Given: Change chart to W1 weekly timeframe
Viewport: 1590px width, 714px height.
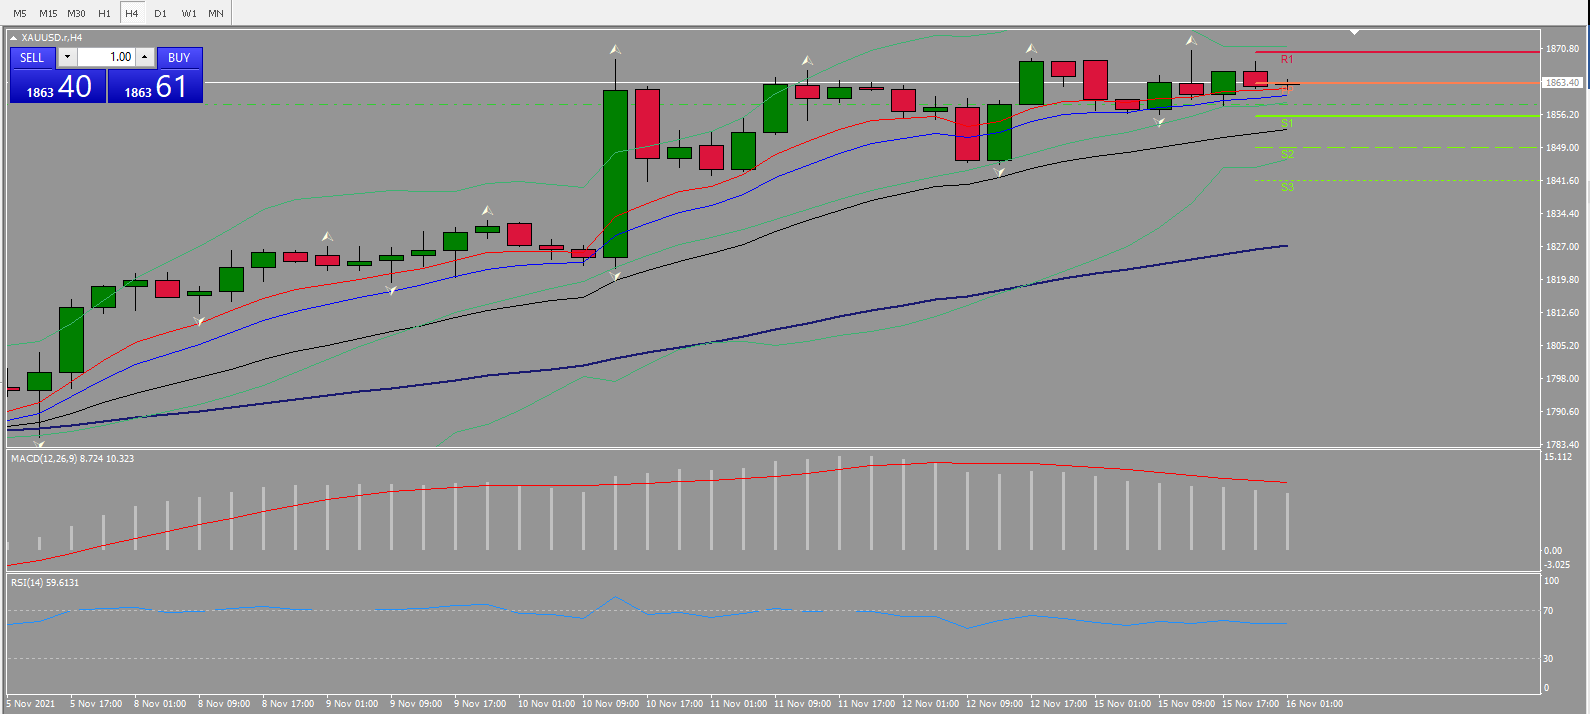Looking at the screenshot, I should click(189, 13).
